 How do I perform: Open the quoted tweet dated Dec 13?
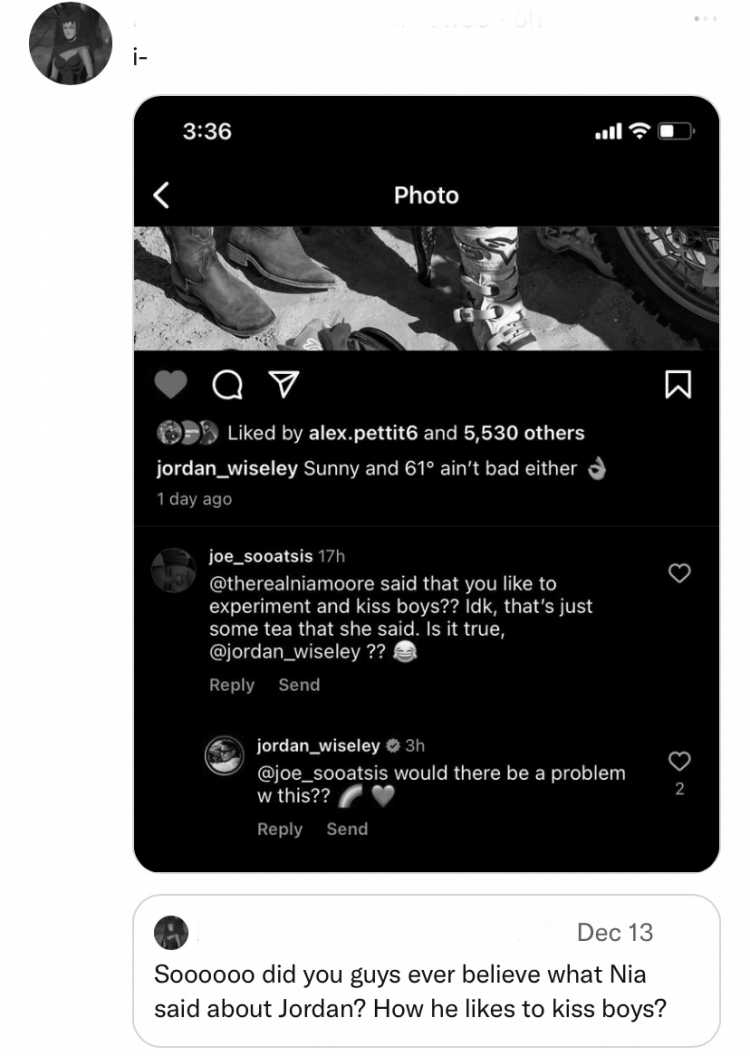[426, 971]
